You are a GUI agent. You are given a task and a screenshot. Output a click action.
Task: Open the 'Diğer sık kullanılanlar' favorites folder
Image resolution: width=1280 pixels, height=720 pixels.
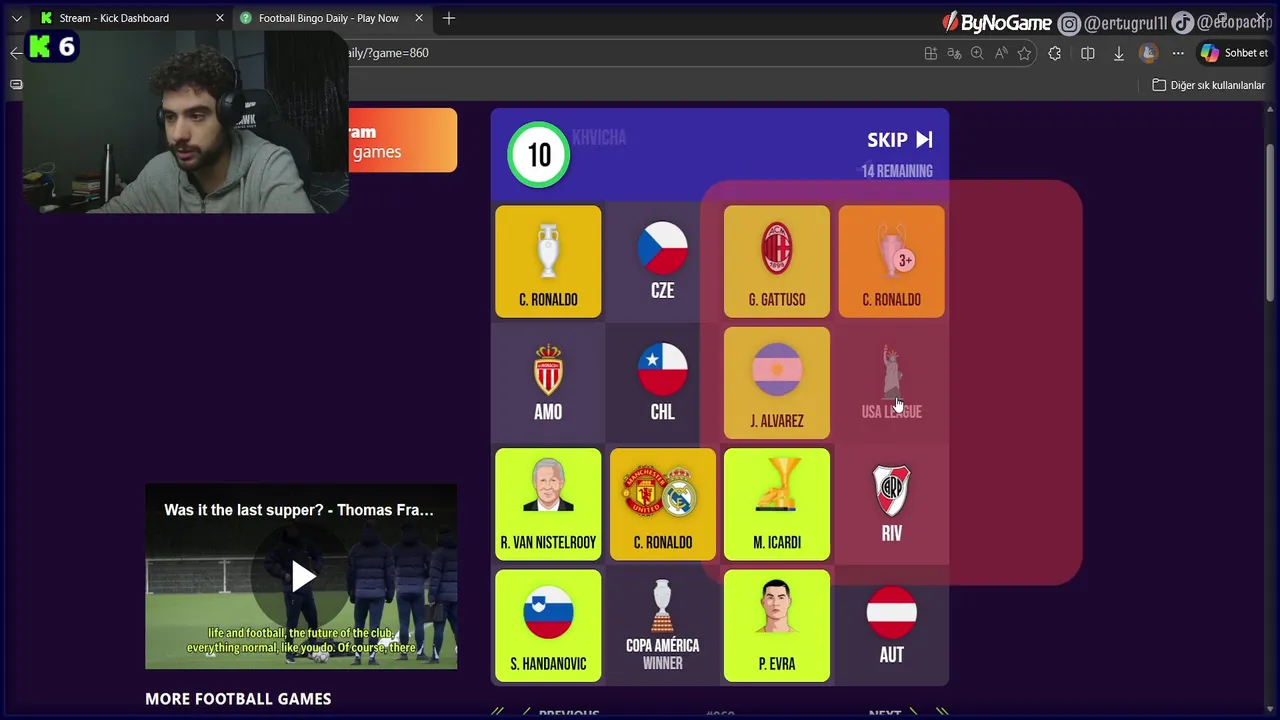click(1209, 85)
